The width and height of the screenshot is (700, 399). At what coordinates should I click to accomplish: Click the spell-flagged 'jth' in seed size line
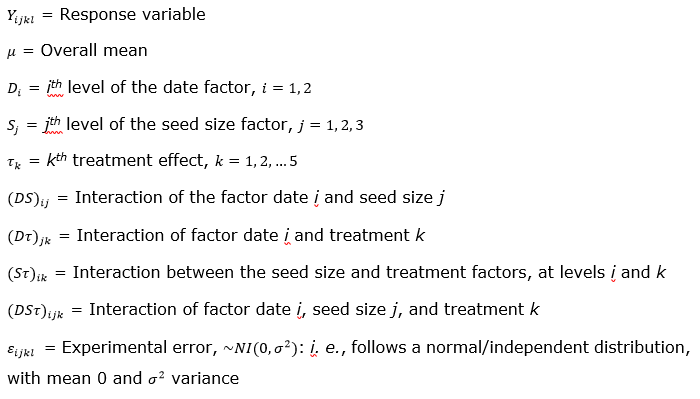52,124
